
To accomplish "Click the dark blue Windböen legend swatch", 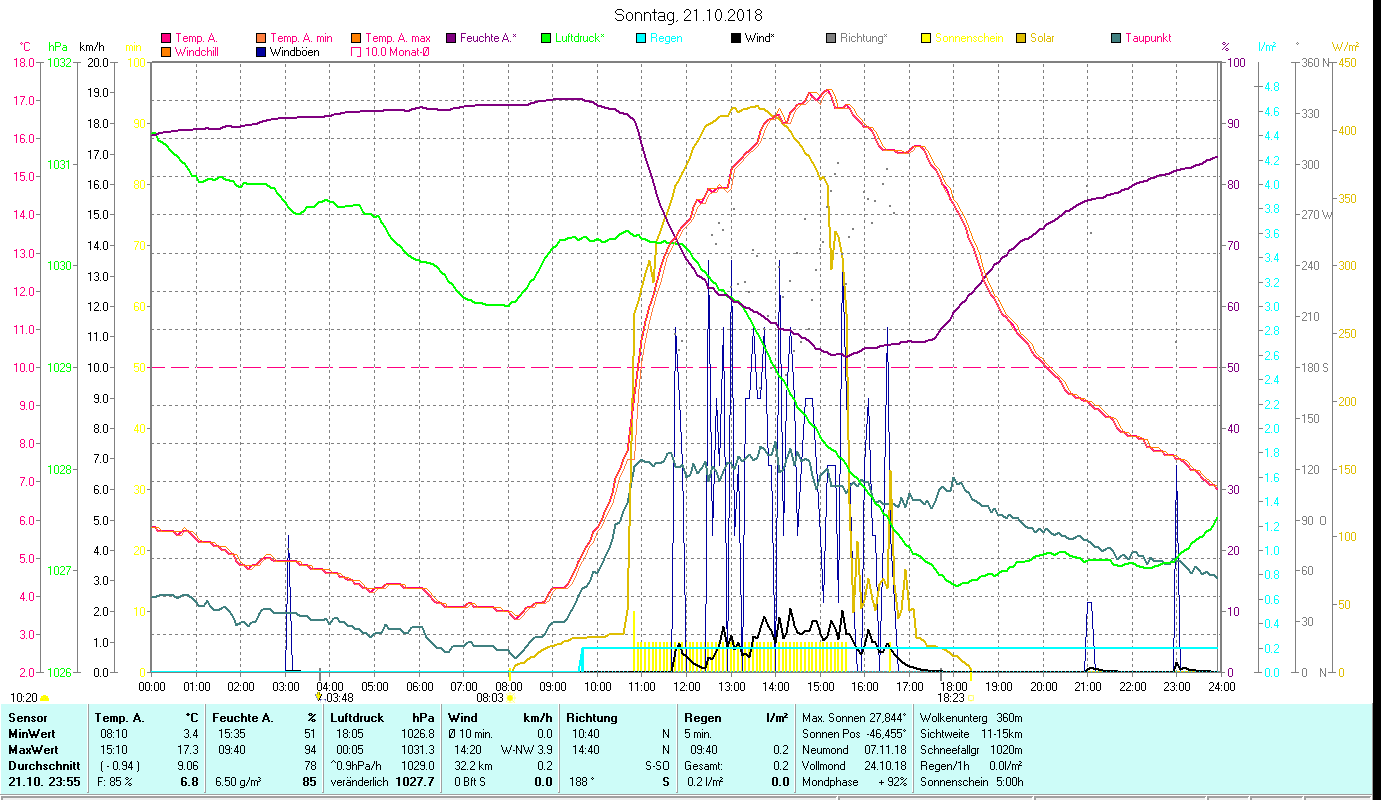I will tap(261, 52).
